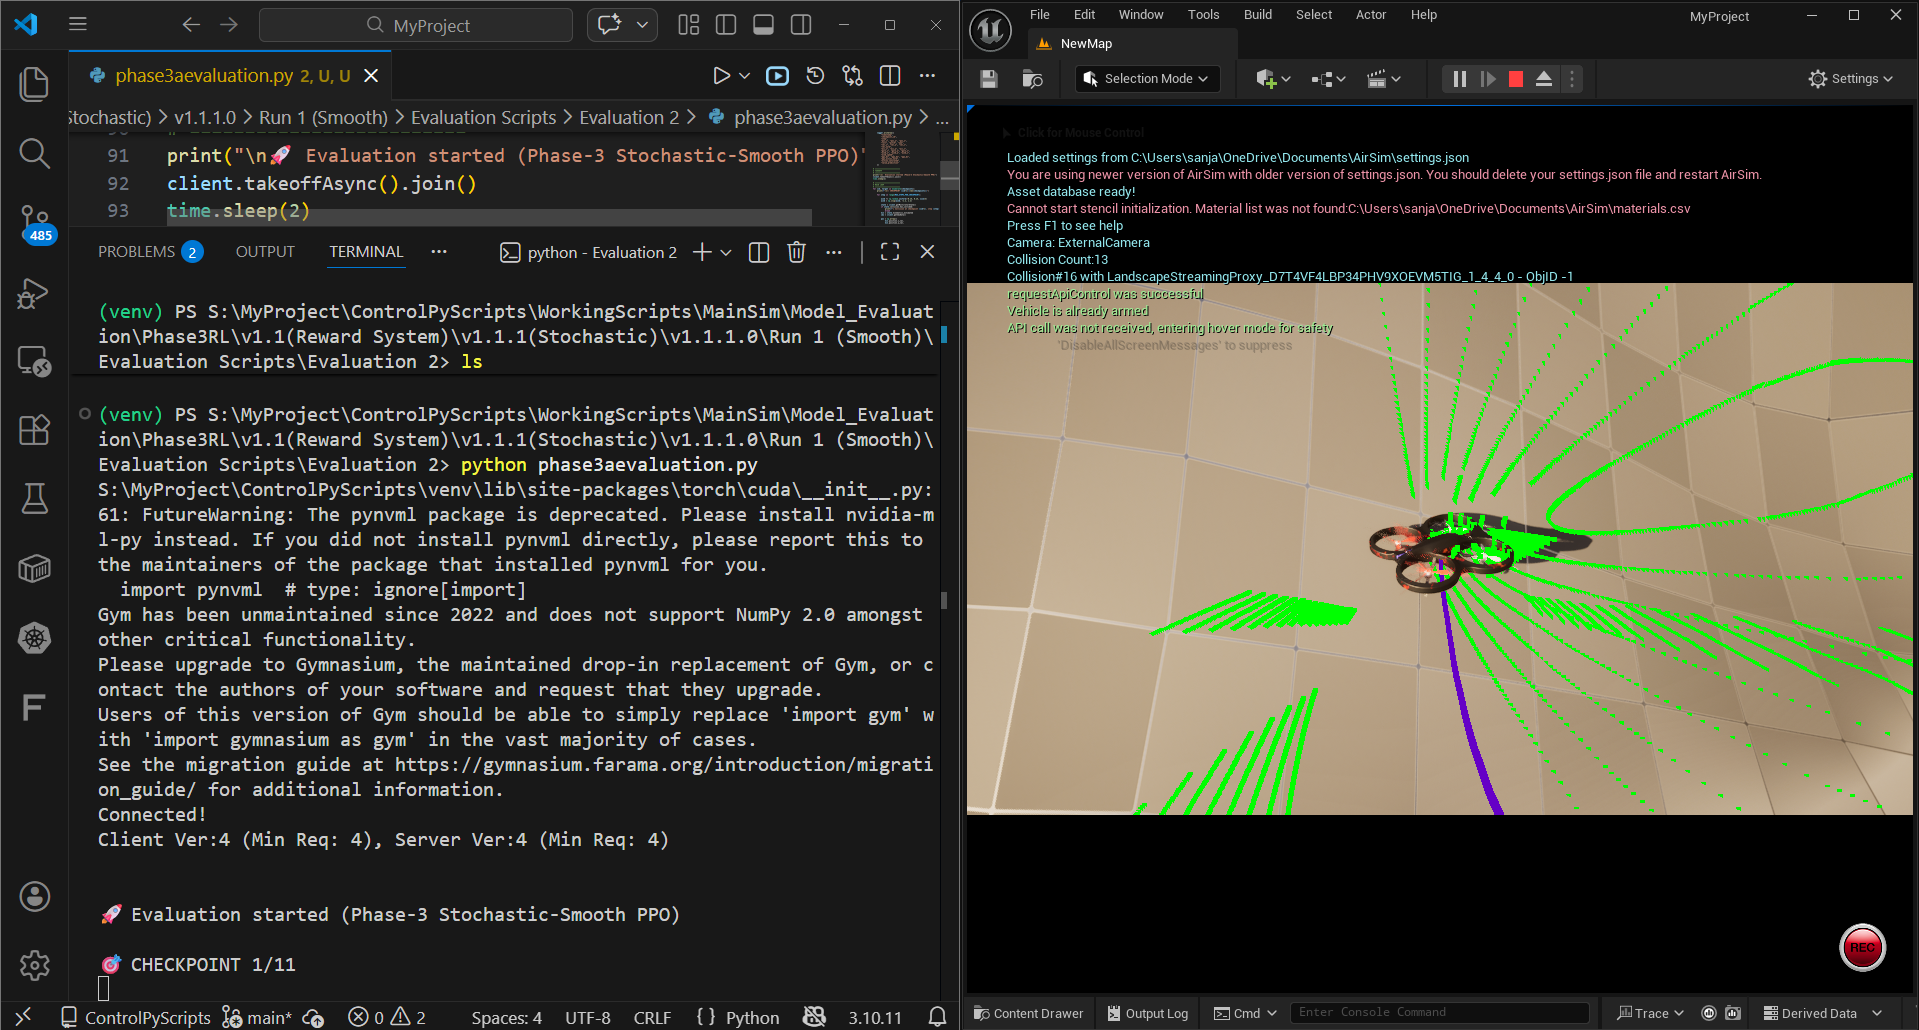1919x1030 pixels.
Task: Open Run and Debug view in sidebar
Action: point(35,293)
